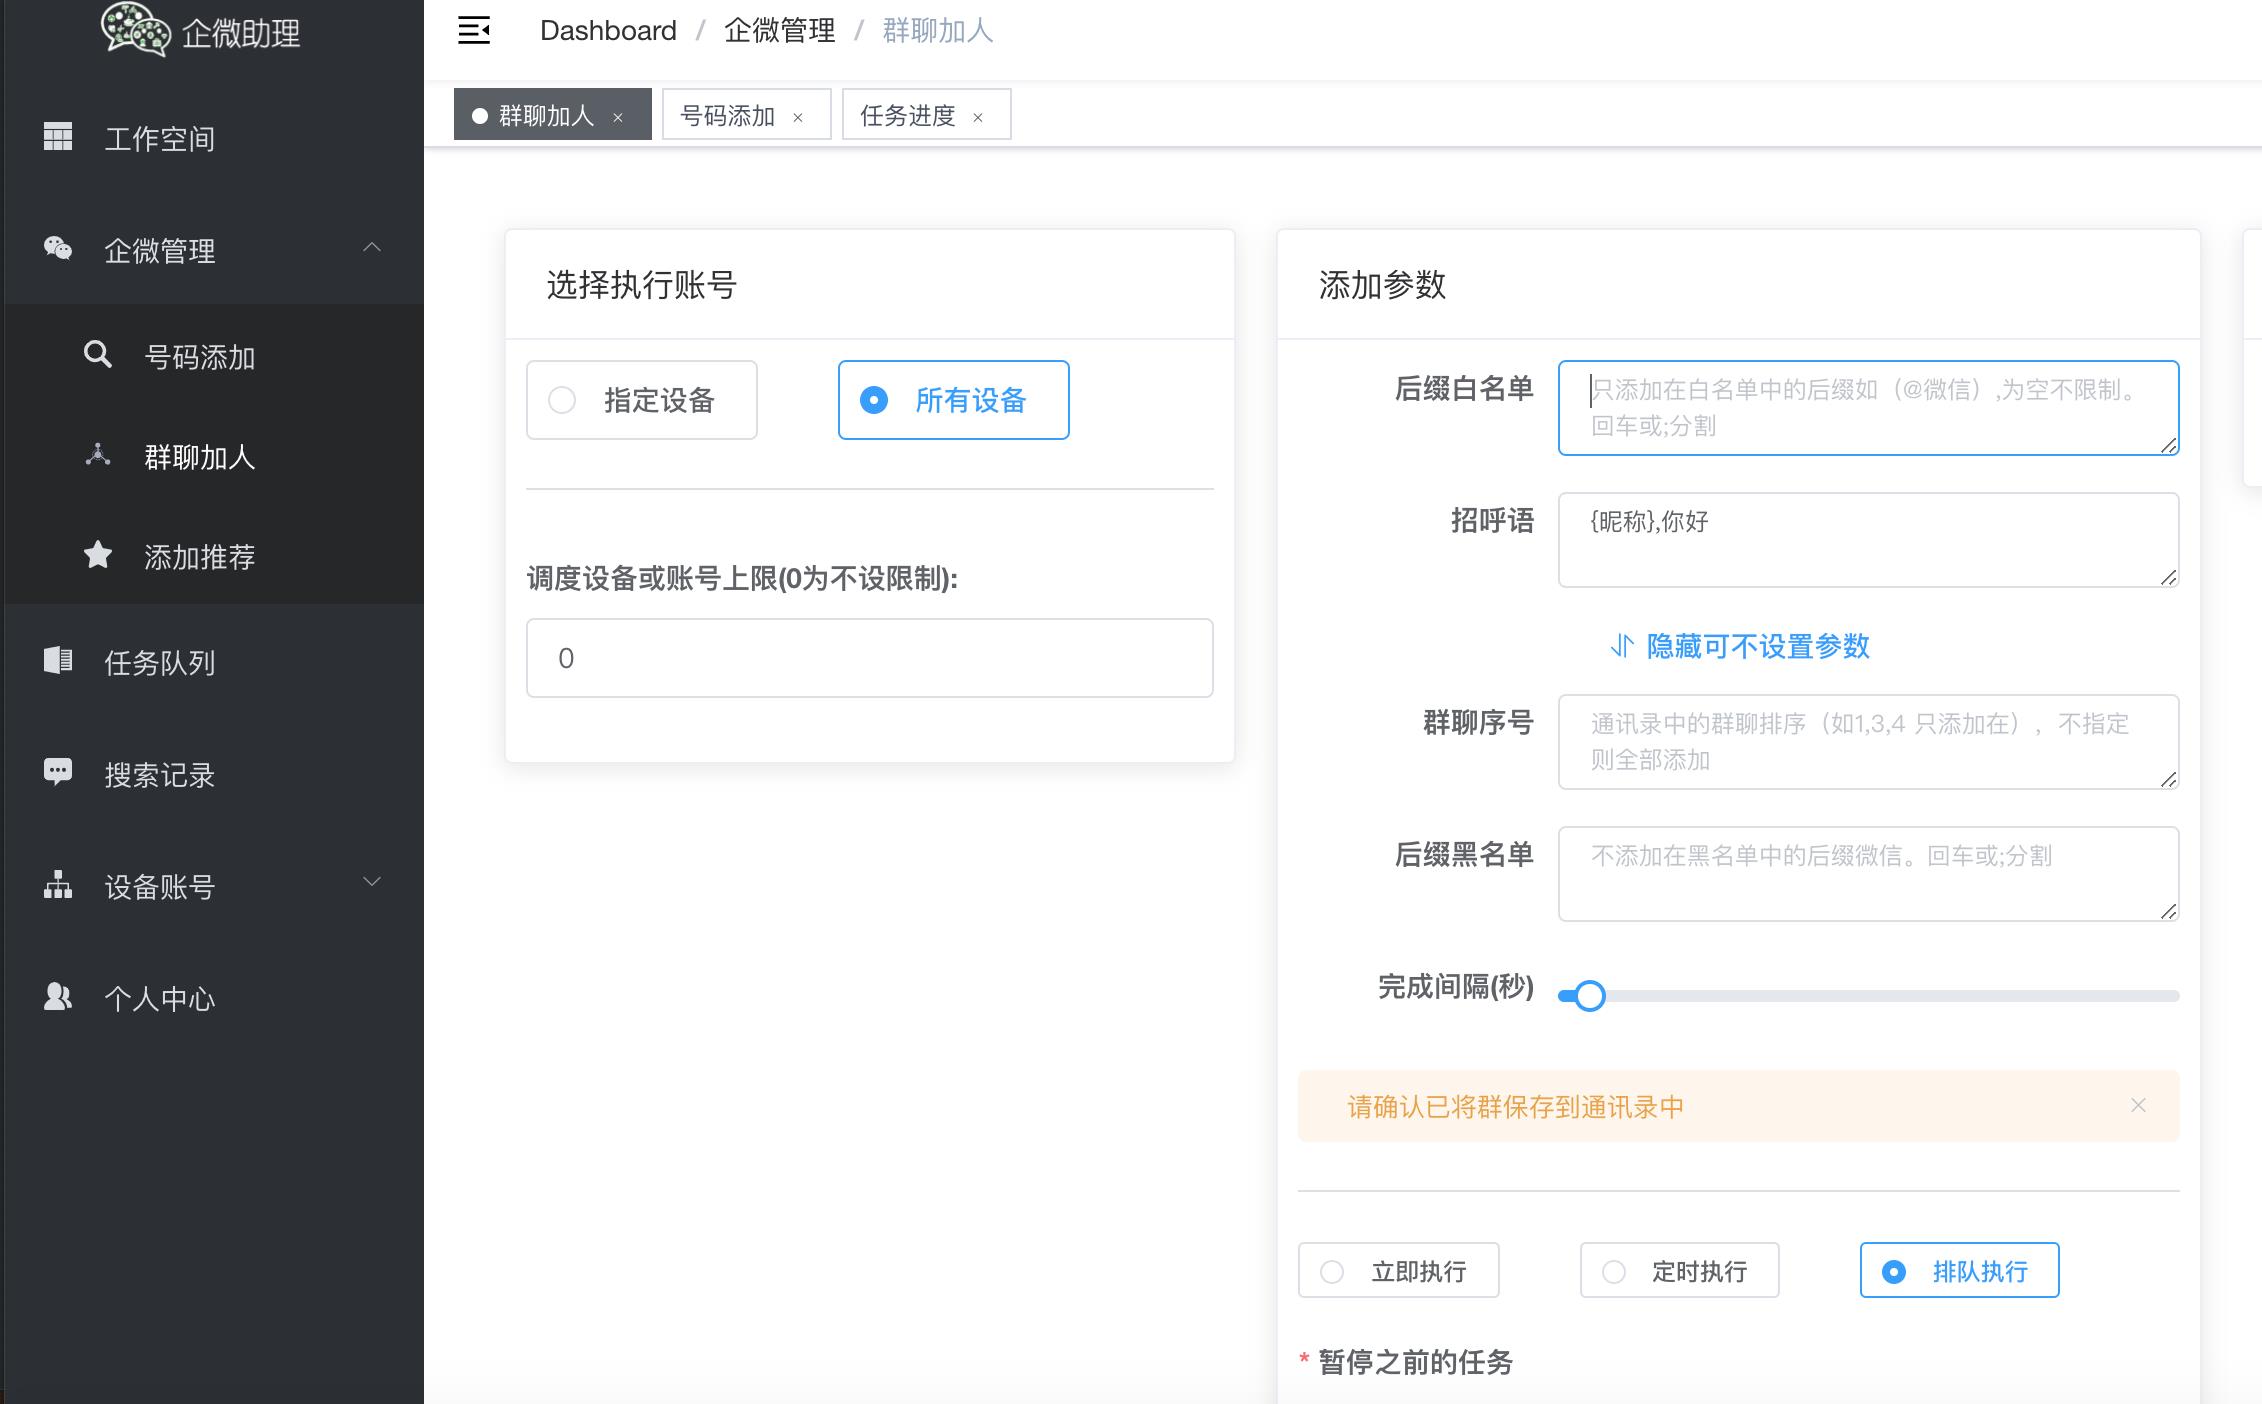Click the 完成间隔(秒) slider handle

tap(1589, 996)
